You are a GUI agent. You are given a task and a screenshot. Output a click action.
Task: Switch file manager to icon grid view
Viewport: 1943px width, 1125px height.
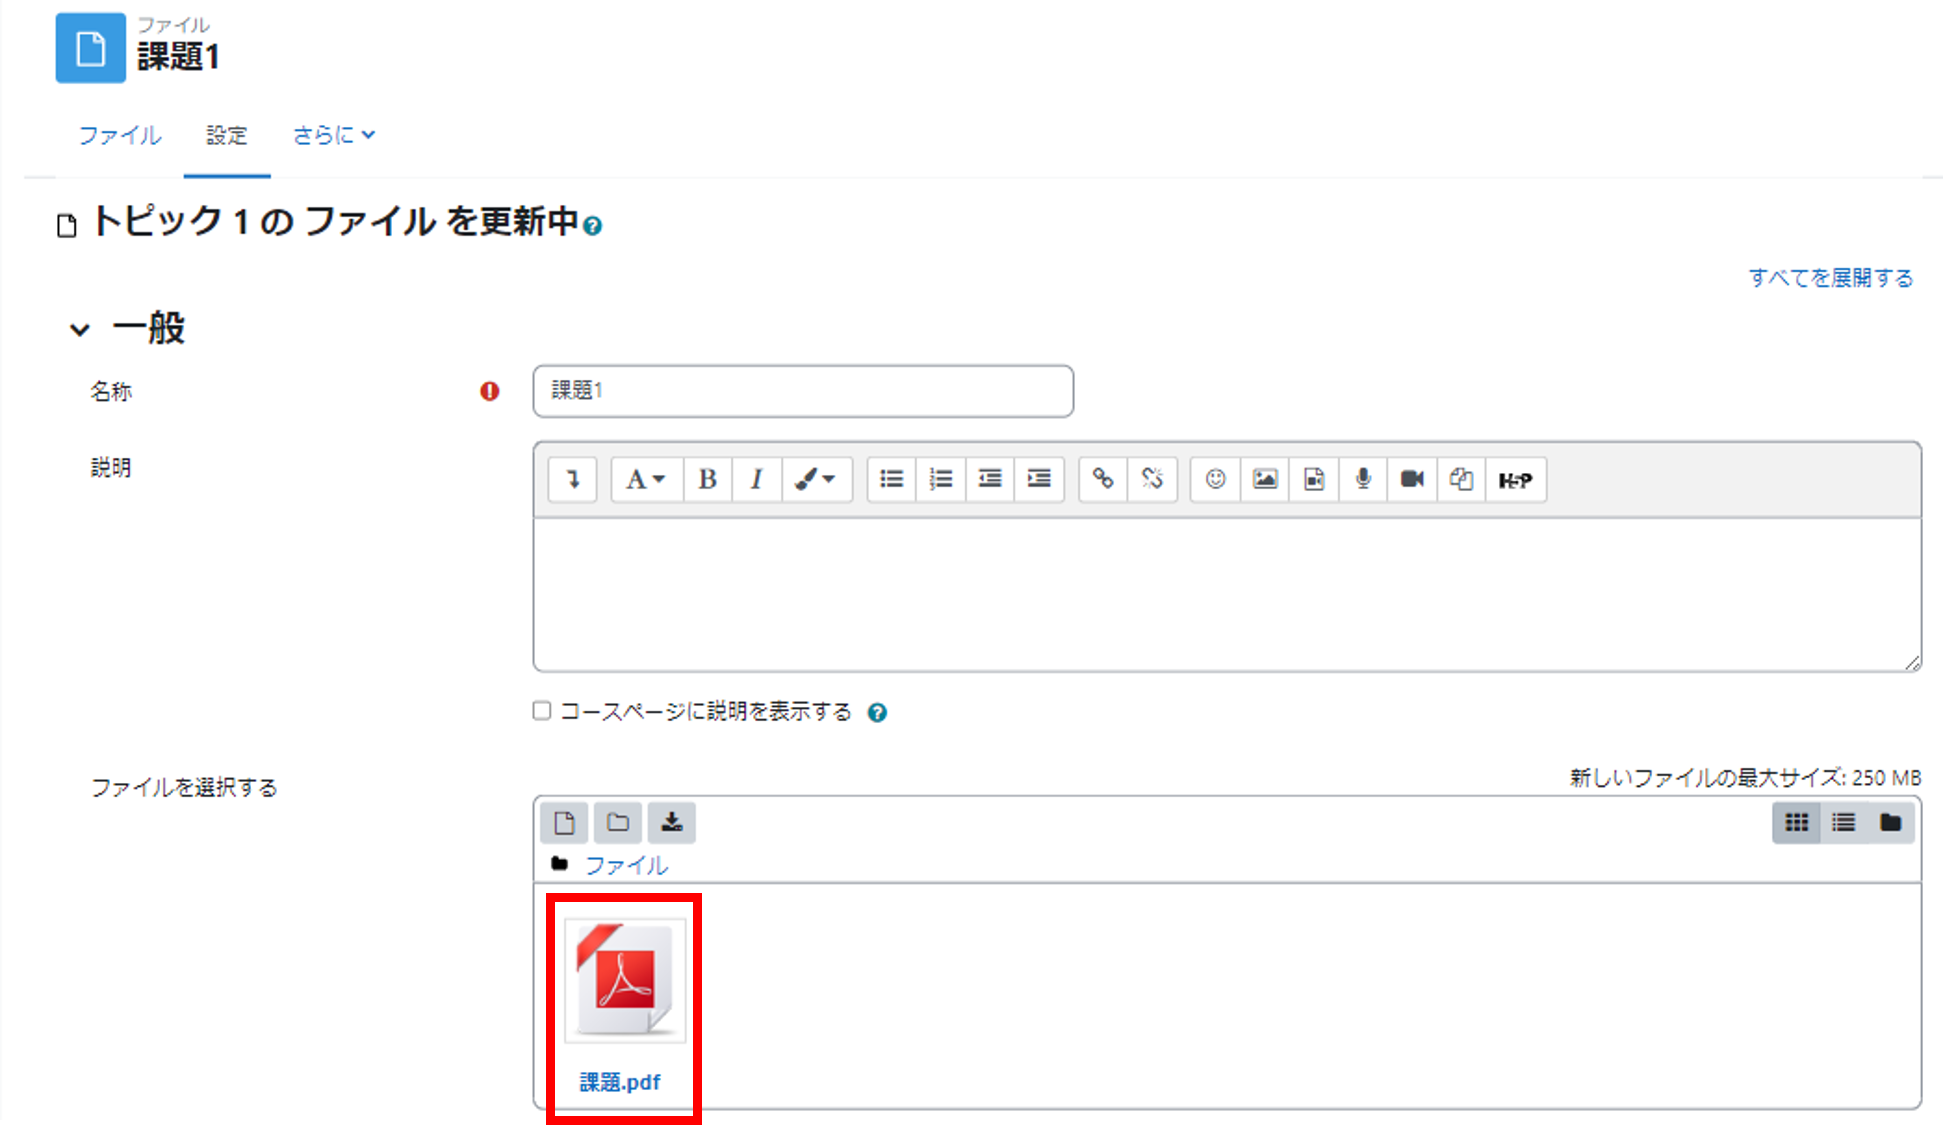point(1797,823)
